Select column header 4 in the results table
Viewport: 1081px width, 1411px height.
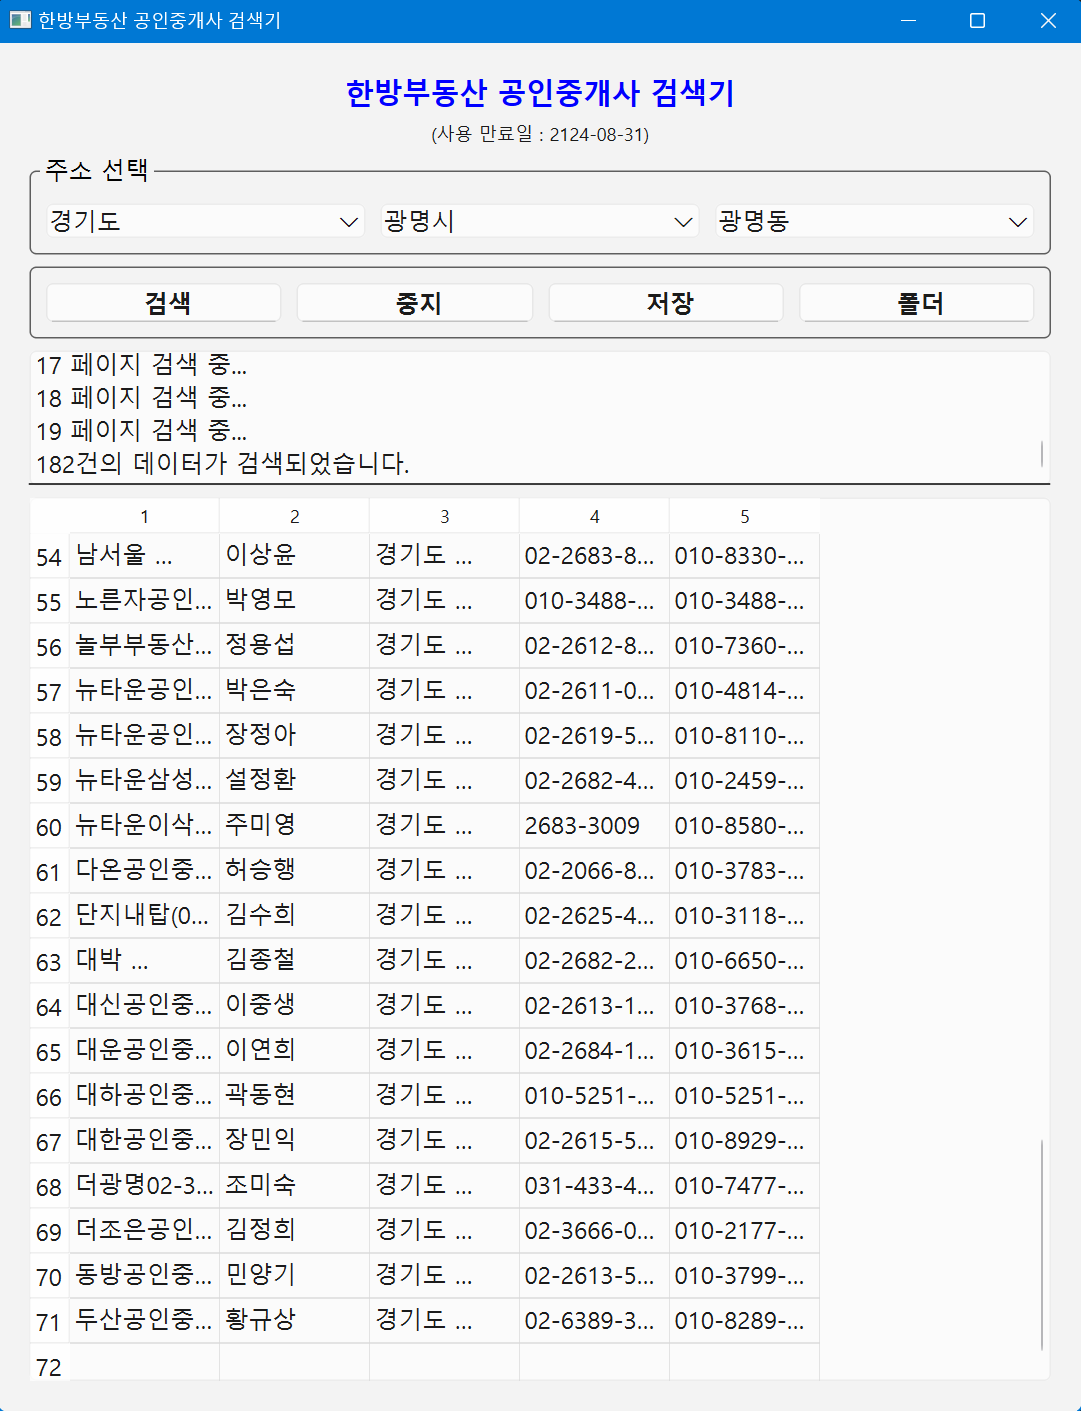(594, 515)
